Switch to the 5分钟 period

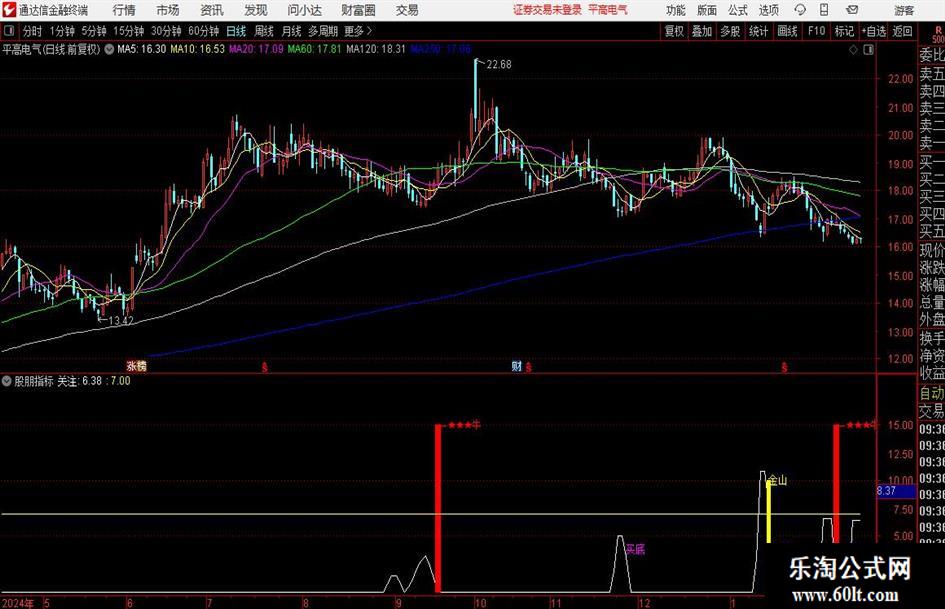(x=93, y=31)
